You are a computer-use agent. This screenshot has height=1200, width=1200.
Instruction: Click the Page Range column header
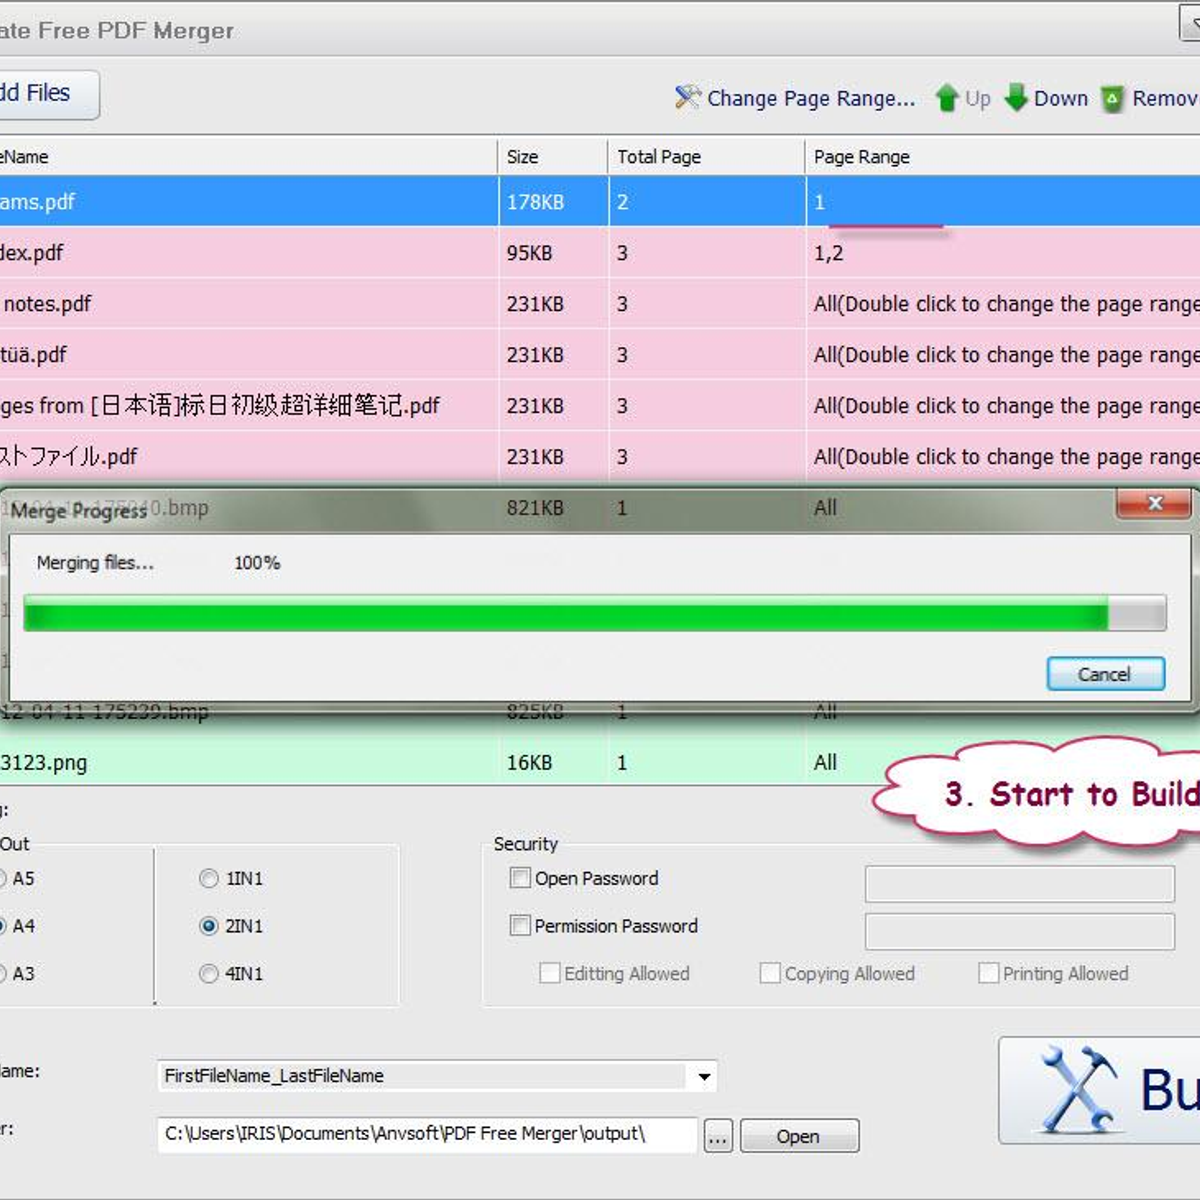coord(1002,157)
